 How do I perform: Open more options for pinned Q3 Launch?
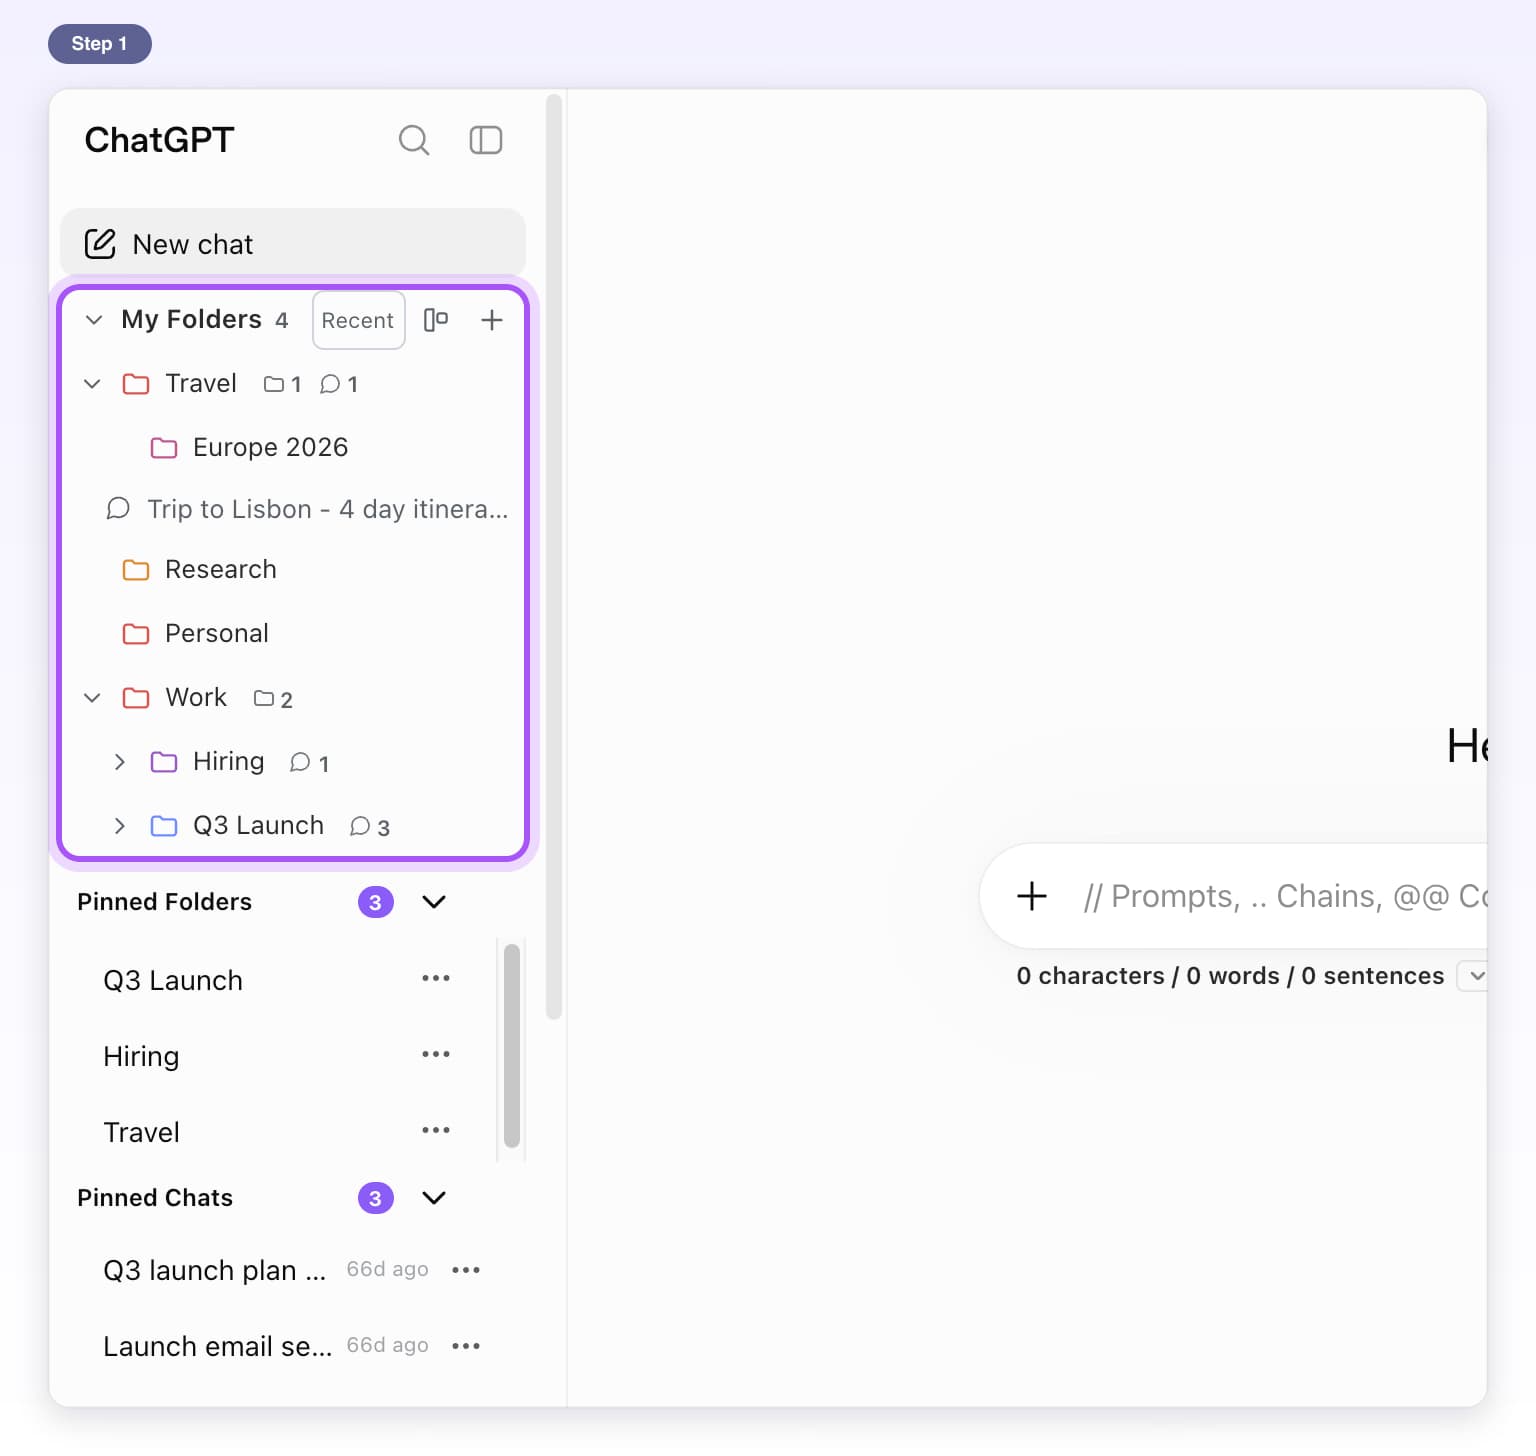pyautogui.click(x=436, y=978)
